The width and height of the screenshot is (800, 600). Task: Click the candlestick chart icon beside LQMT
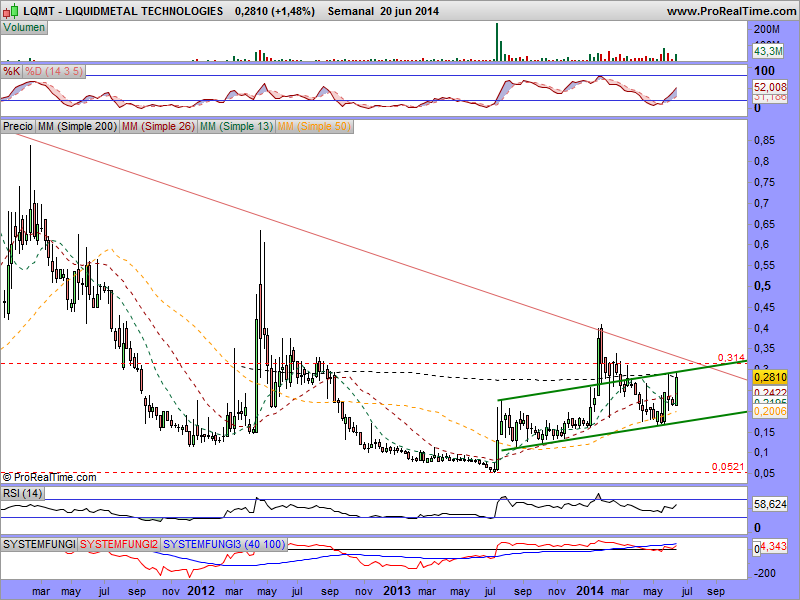[x=11, y=11]
